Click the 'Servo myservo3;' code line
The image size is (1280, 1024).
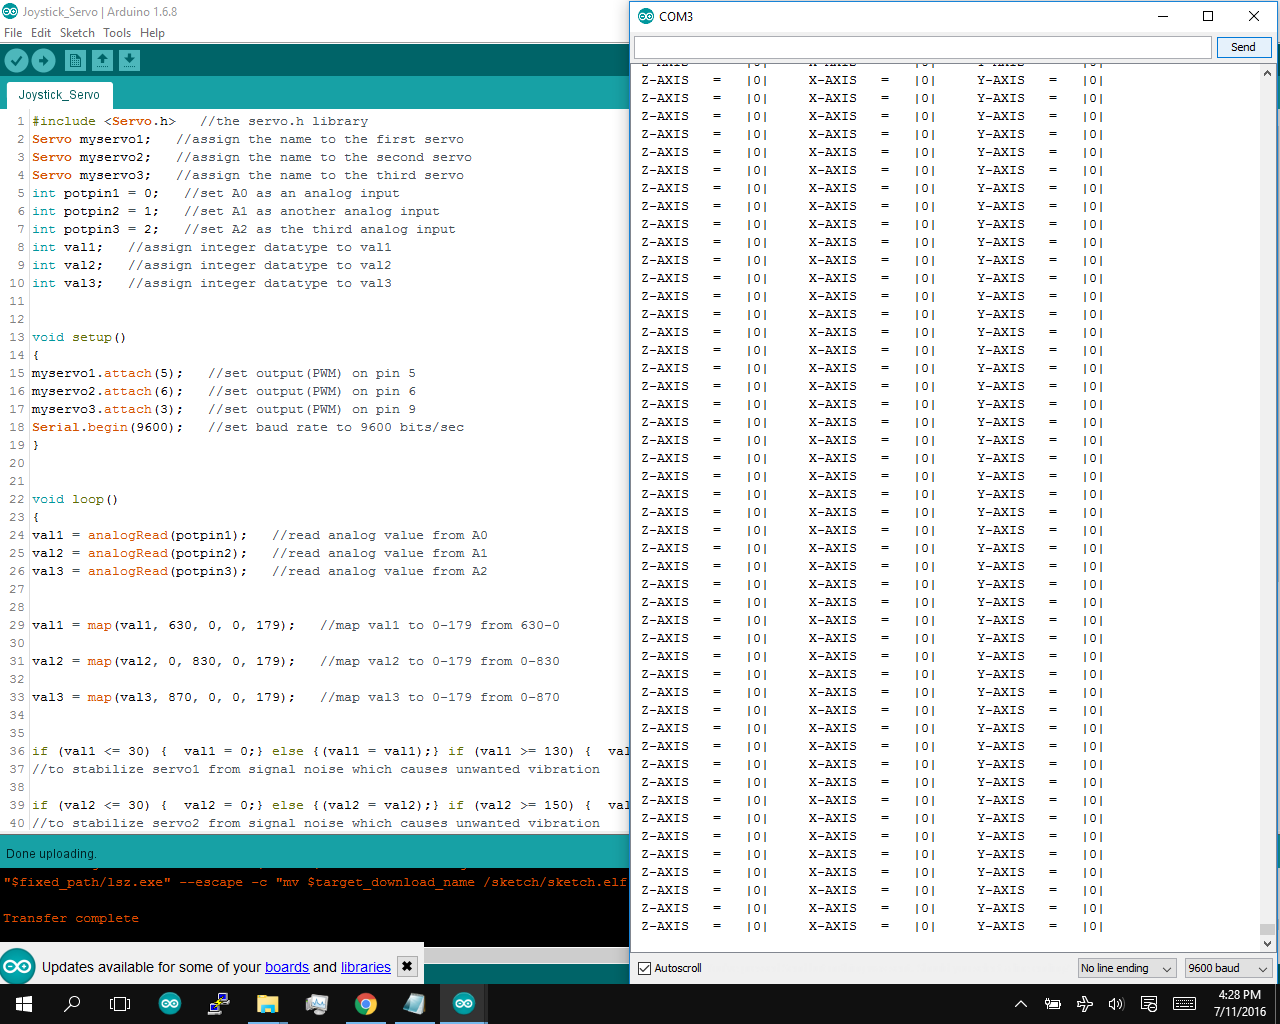[92, 175]
